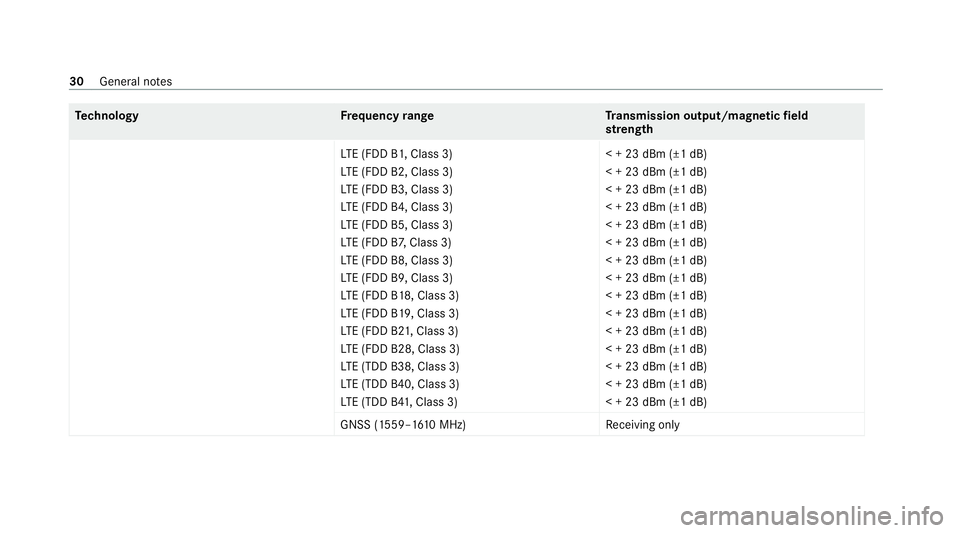The height and width of the screenshot is (533, 960).
Task: Click the LTE (FDD B5, Class 3) text
Action: [396, 225]
